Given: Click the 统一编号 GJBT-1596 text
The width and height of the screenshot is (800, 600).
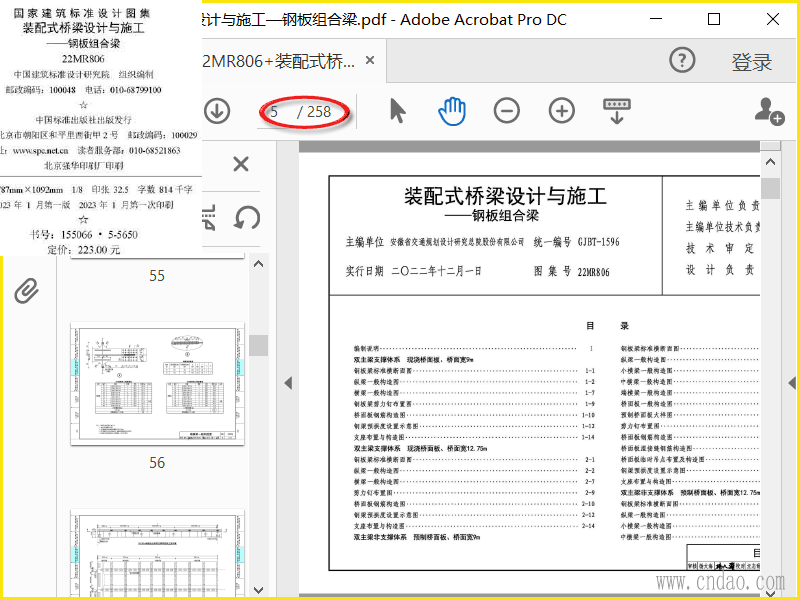Looking at the screenshot, I should pyautogui.click(x=577, y=242).
